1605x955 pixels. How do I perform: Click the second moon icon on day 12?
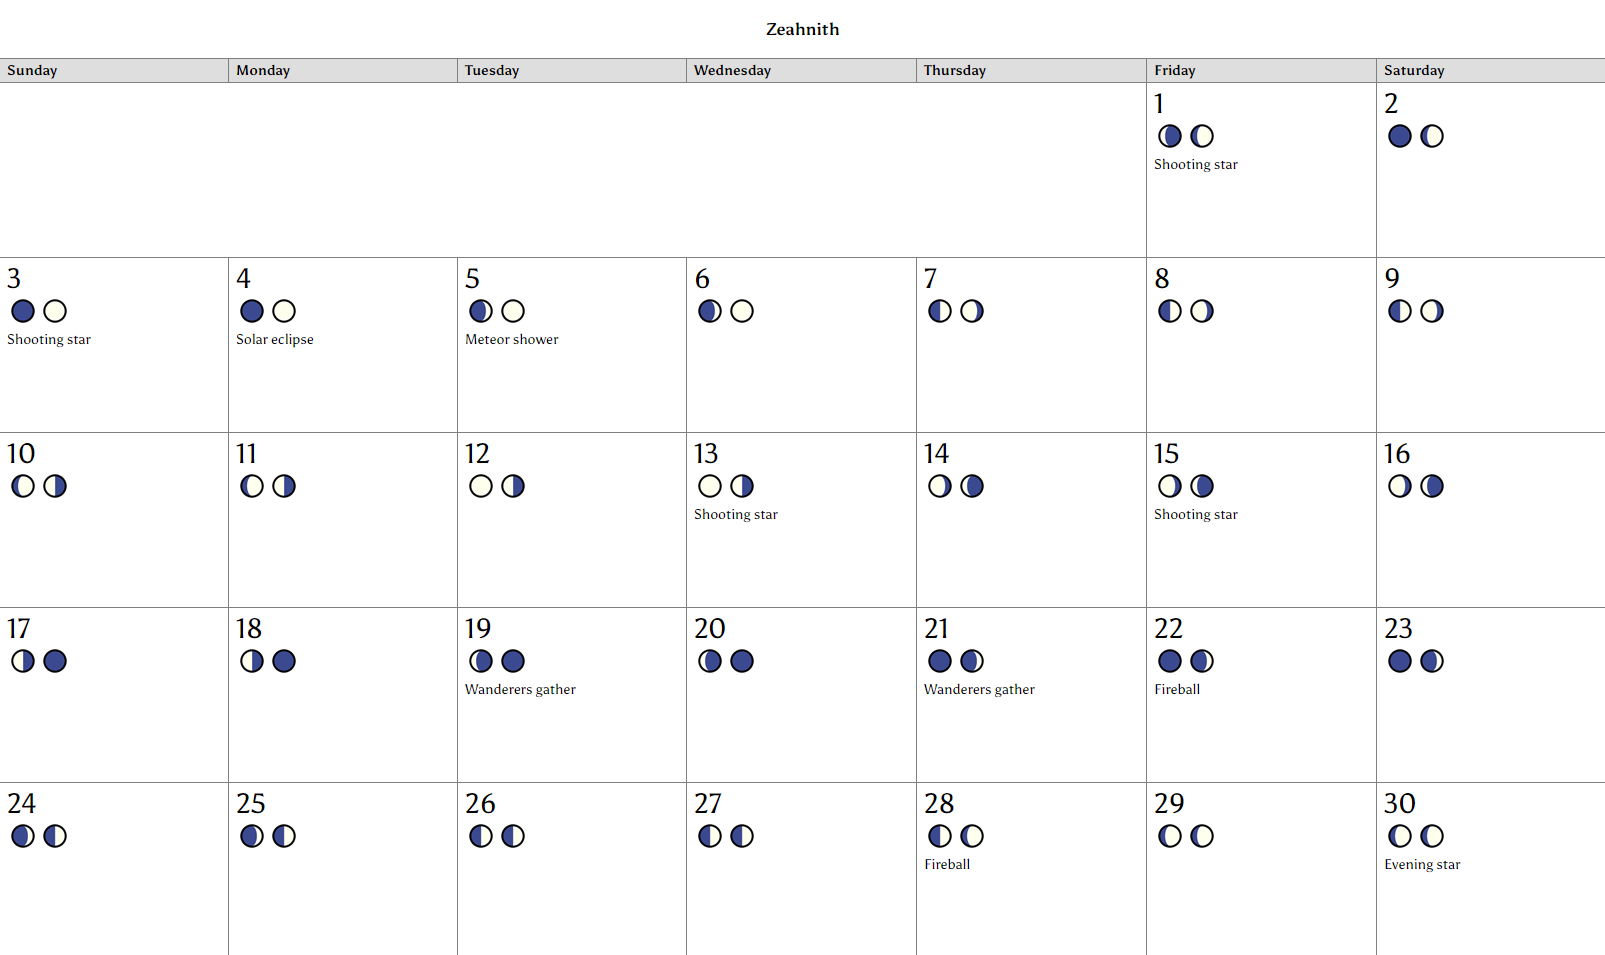point(513,486)
